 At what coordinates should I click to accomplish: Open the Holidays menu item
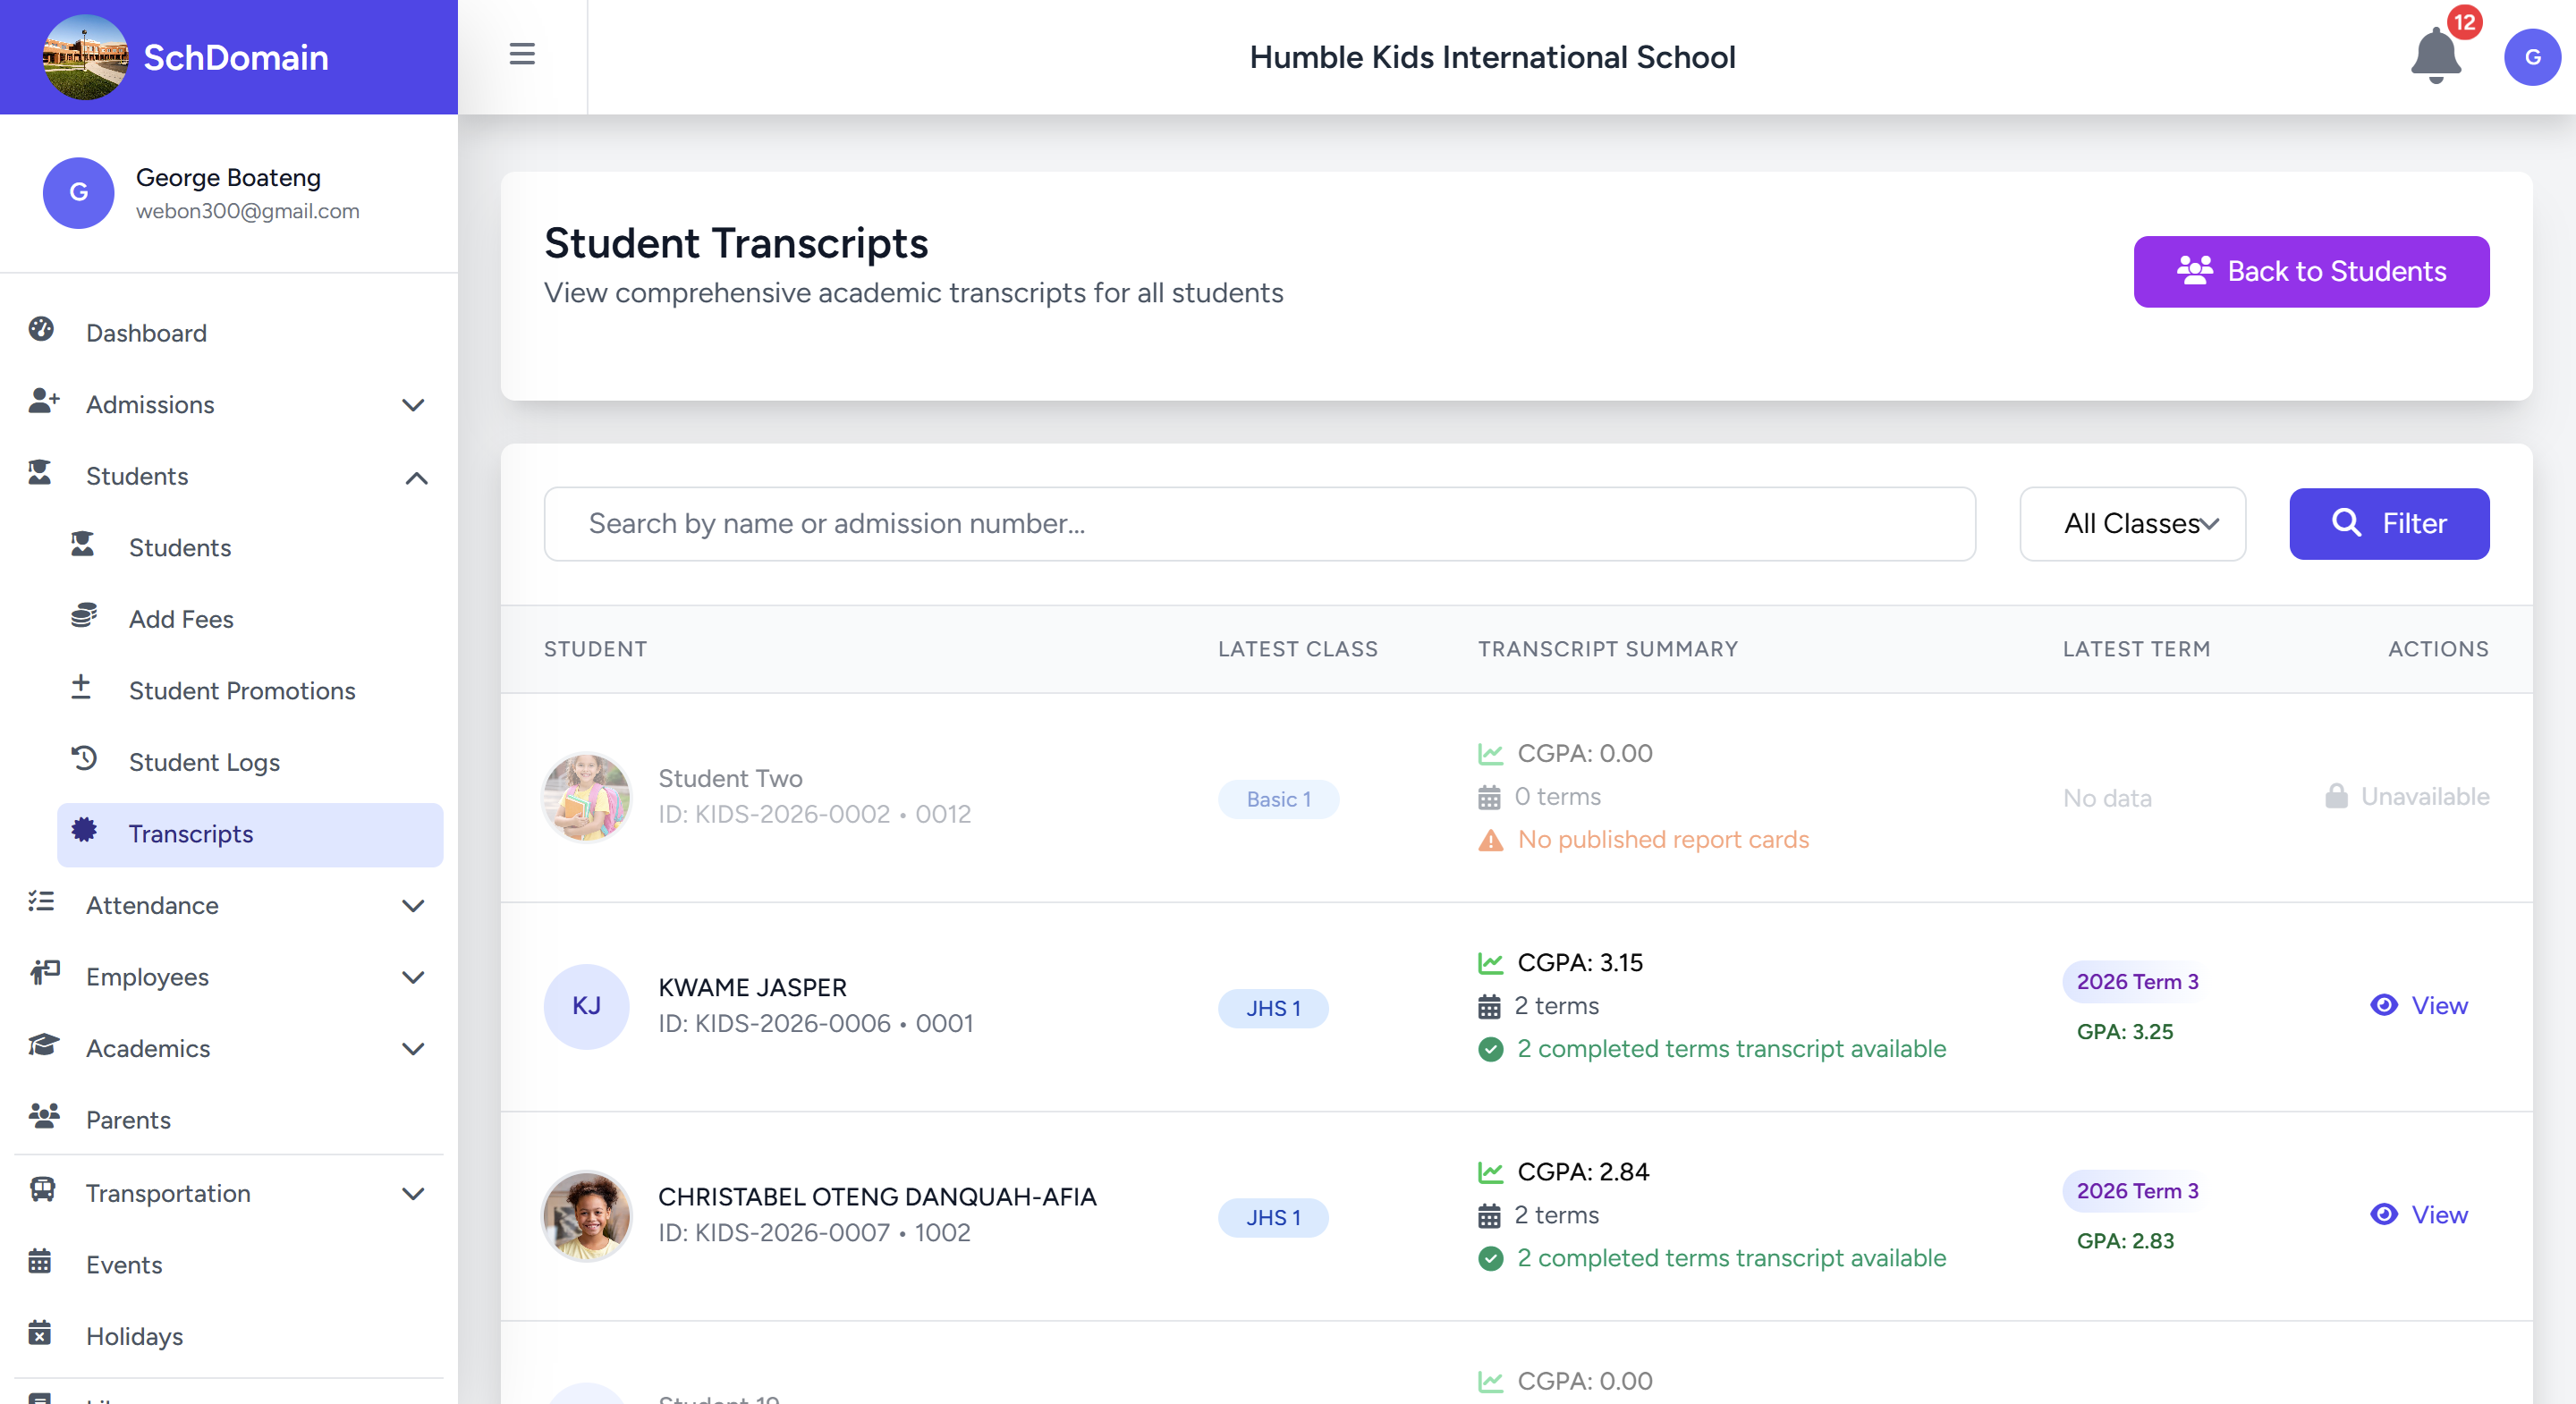(229, 1336)
